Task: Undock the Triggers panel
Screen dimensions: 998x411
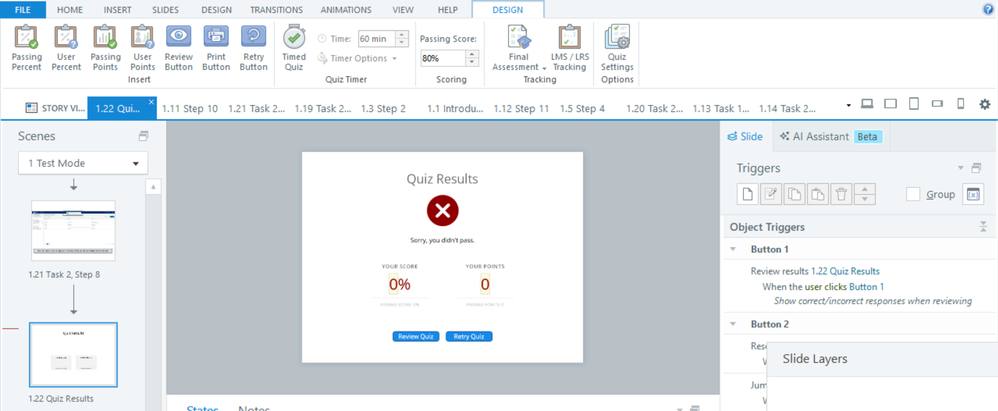Action: (977, 169)
